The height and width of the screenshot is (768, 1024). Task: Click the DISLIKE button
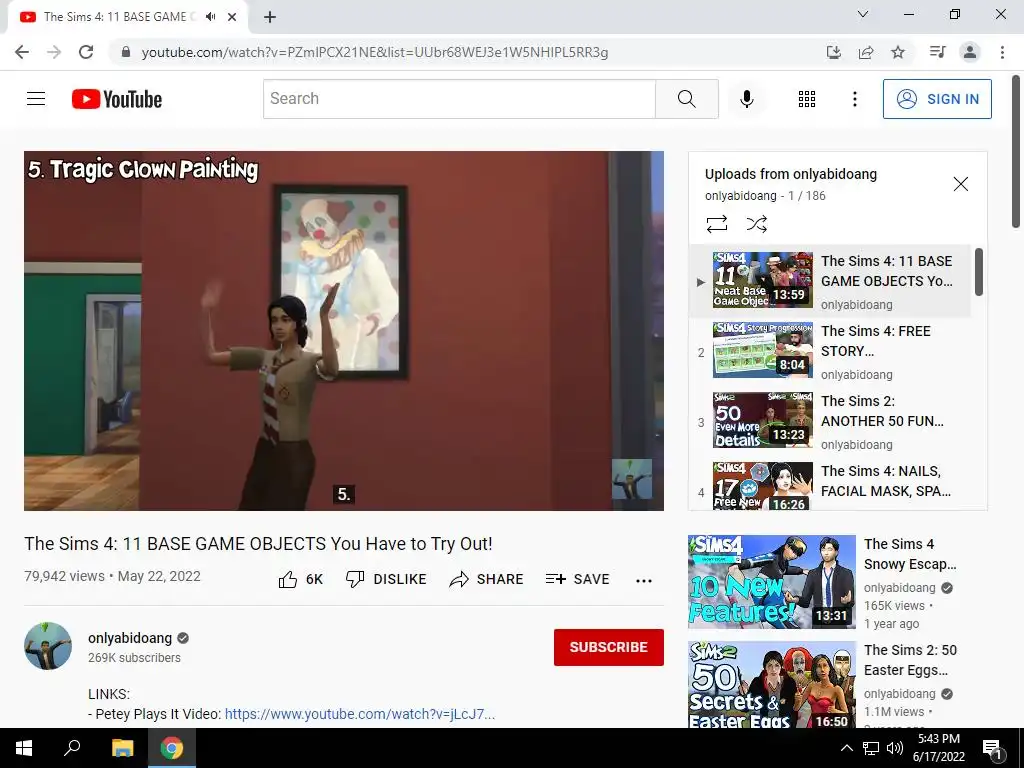click(x=386, y=579)
